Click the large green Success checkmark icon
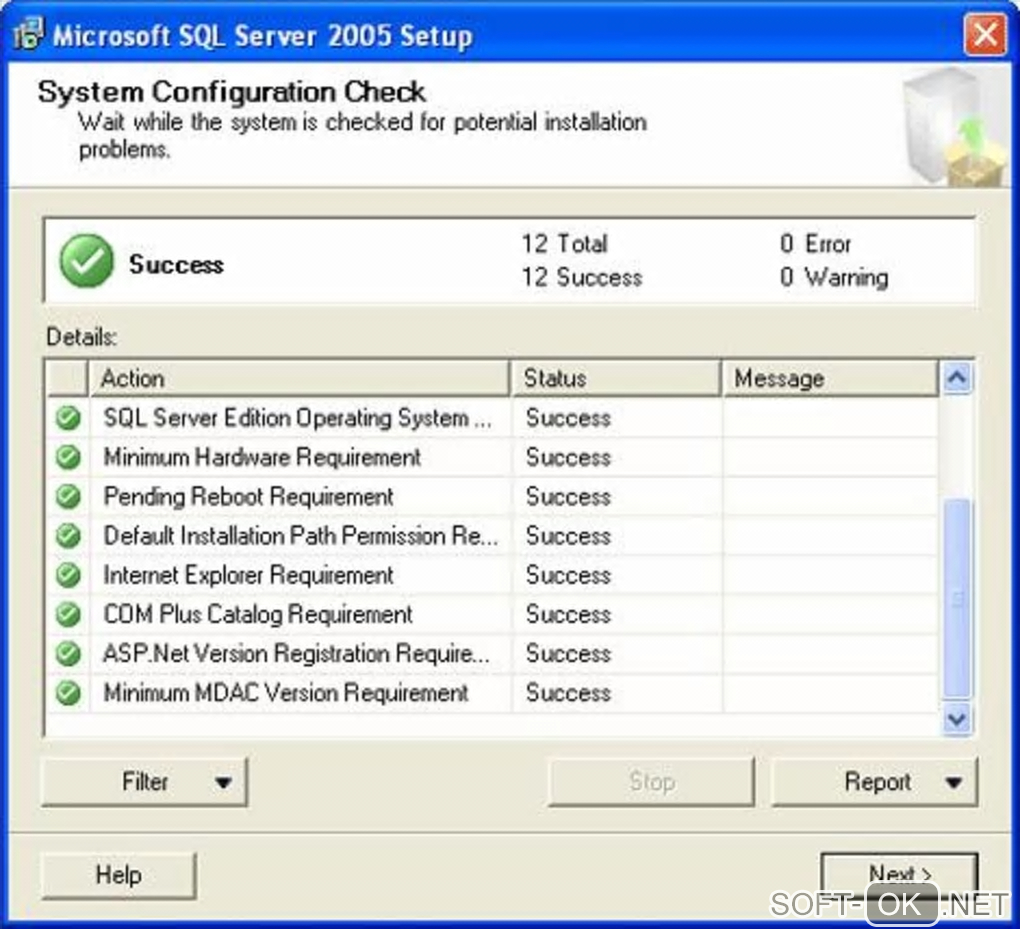This screenshot has width=1020, height=929. tap(87, 261)
